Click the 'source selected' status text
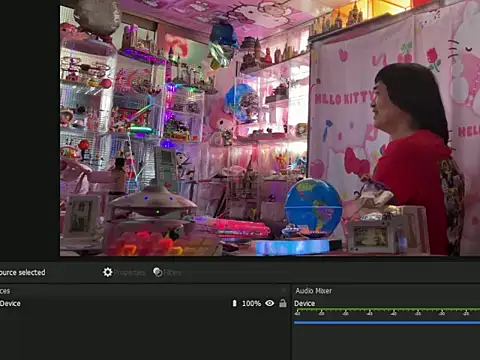 pos(23,272)
